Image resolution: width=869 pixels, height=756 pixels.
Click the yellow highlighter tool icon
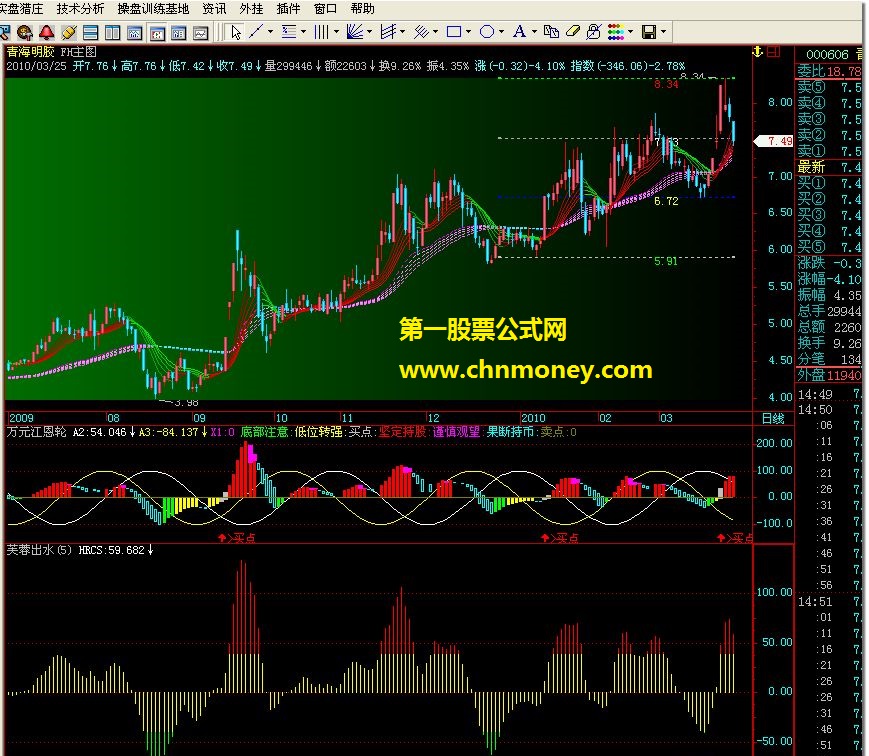coord(69,33)
